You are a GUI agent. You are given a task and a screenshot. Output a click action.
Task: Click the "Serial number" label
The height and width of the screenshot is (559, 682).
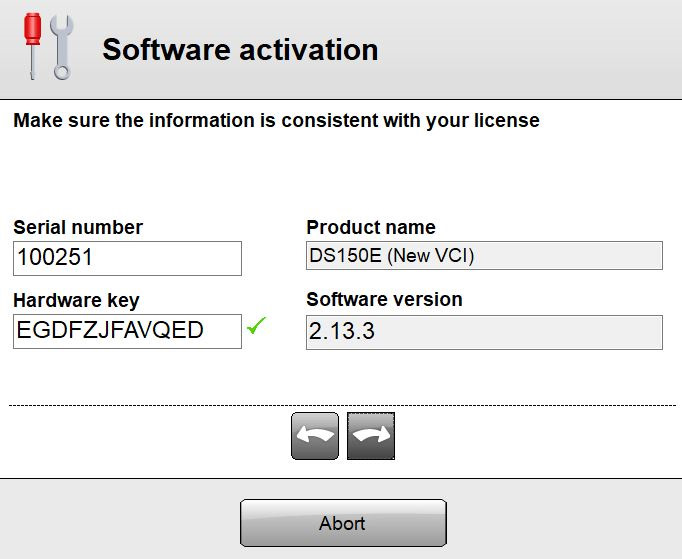(78, 227)
